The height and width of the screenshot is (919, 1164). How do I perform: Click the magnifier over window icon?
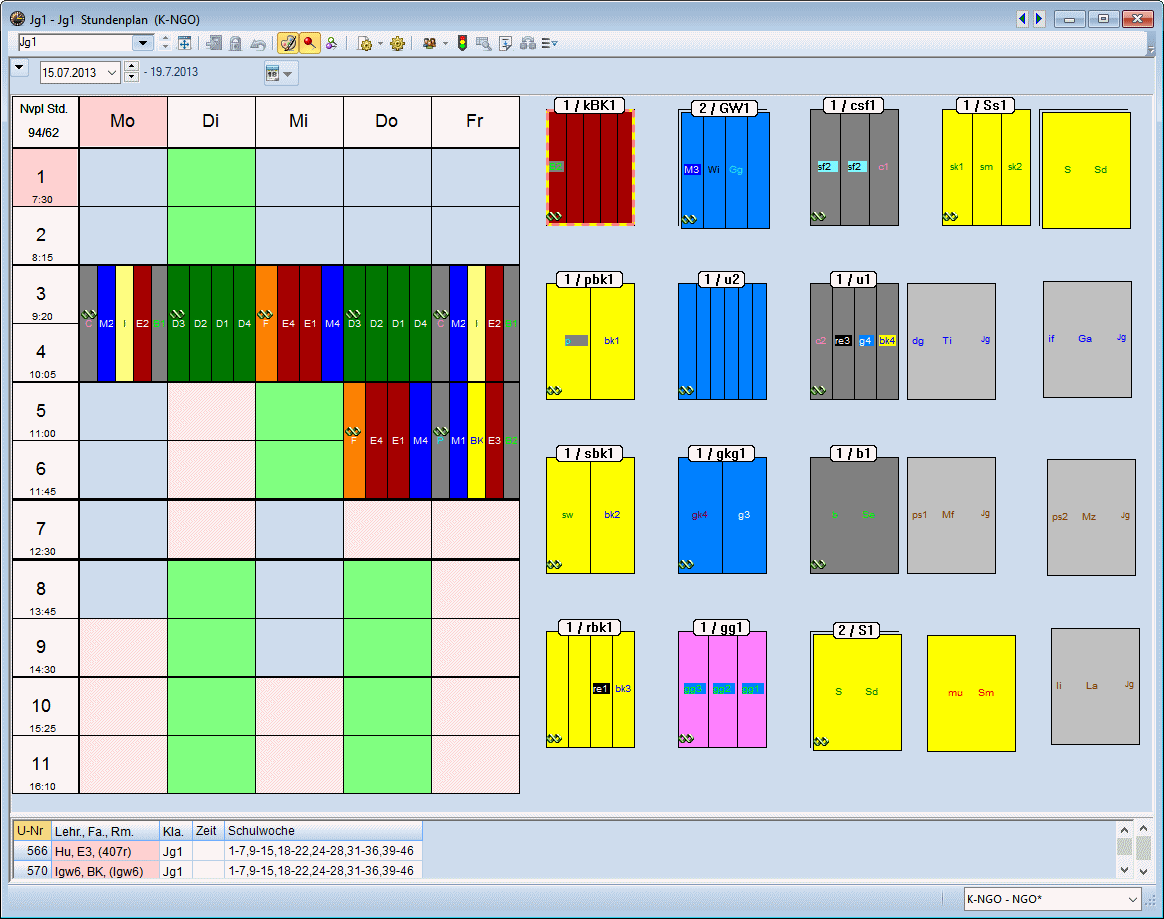coord(484,43)
